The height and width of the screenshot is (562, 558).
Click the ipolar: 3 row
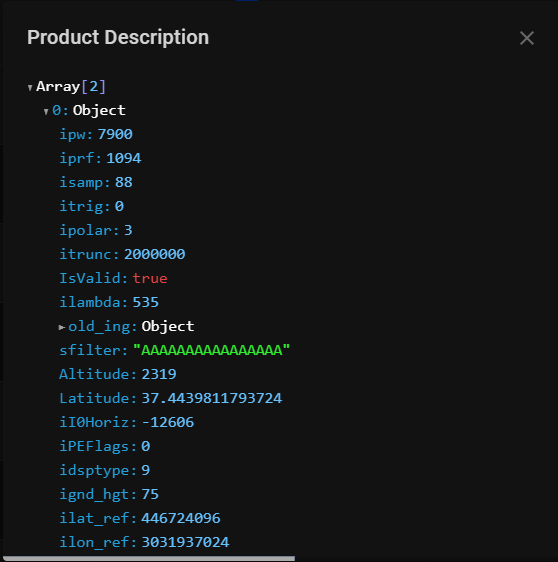96,230
